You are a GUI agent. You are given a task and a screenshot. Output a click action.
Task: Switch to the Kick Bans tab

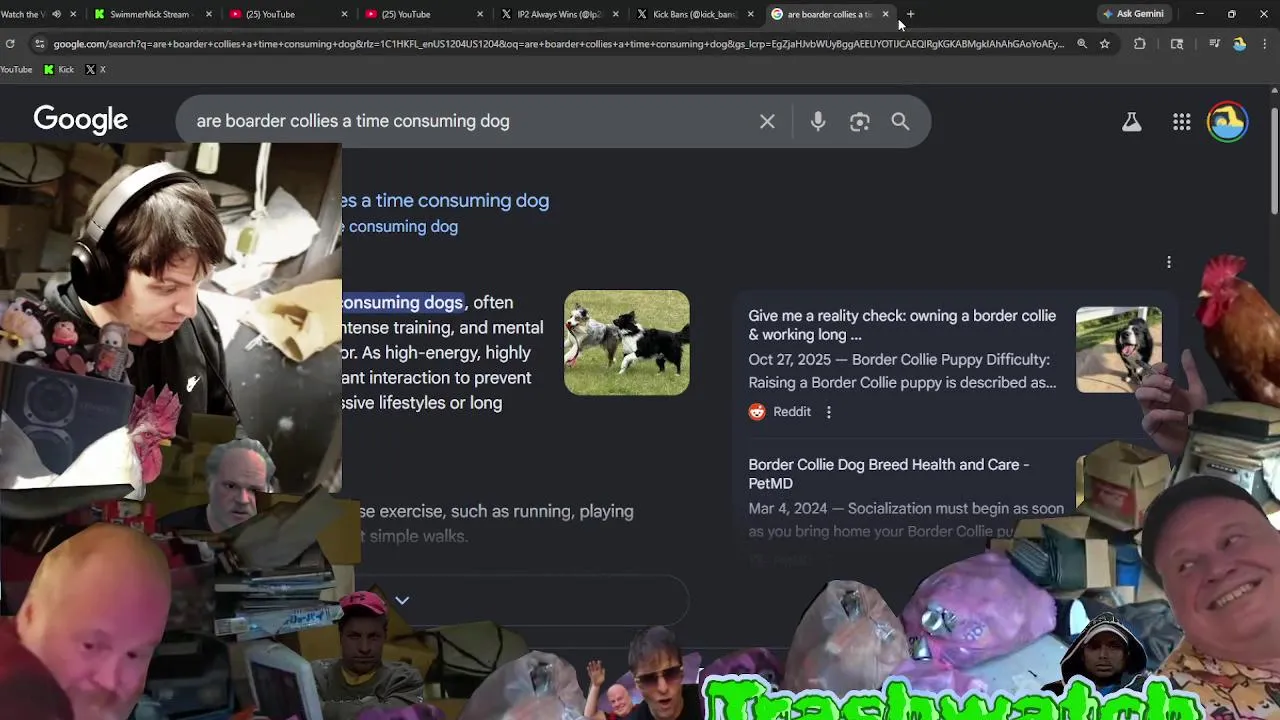(694, 14)
